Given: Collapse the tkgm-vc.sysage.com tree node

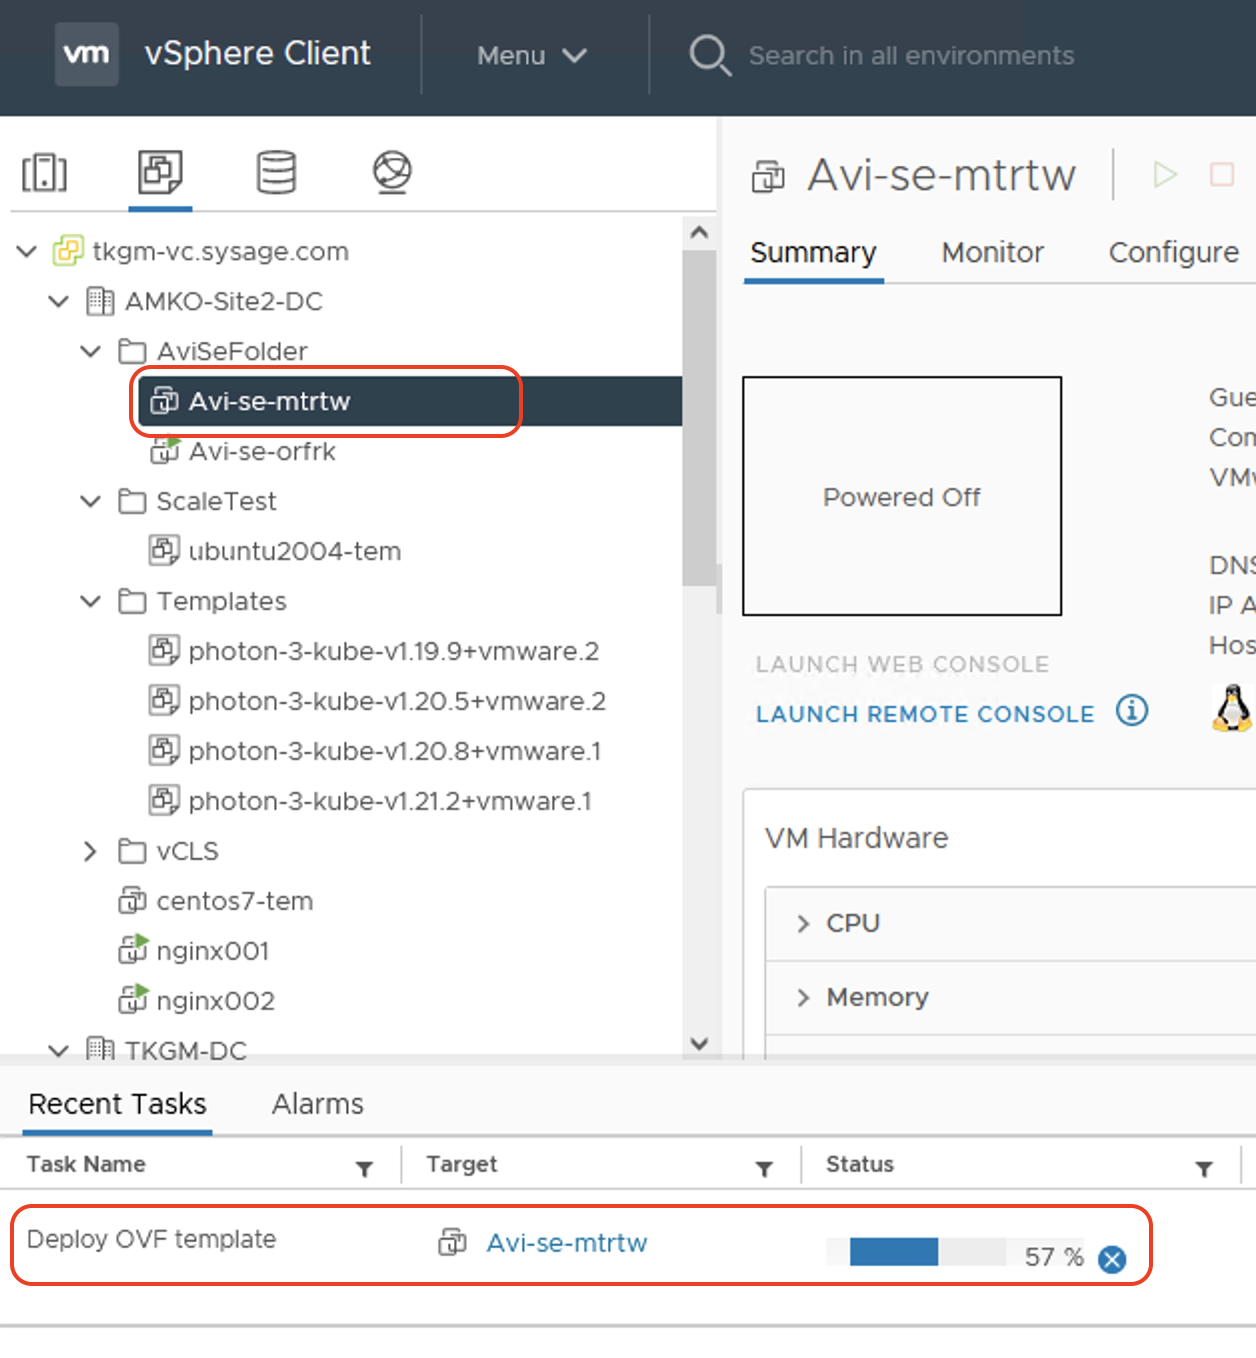Looking at the screenshot, I should pyautogui.click(x=27, y=251).
